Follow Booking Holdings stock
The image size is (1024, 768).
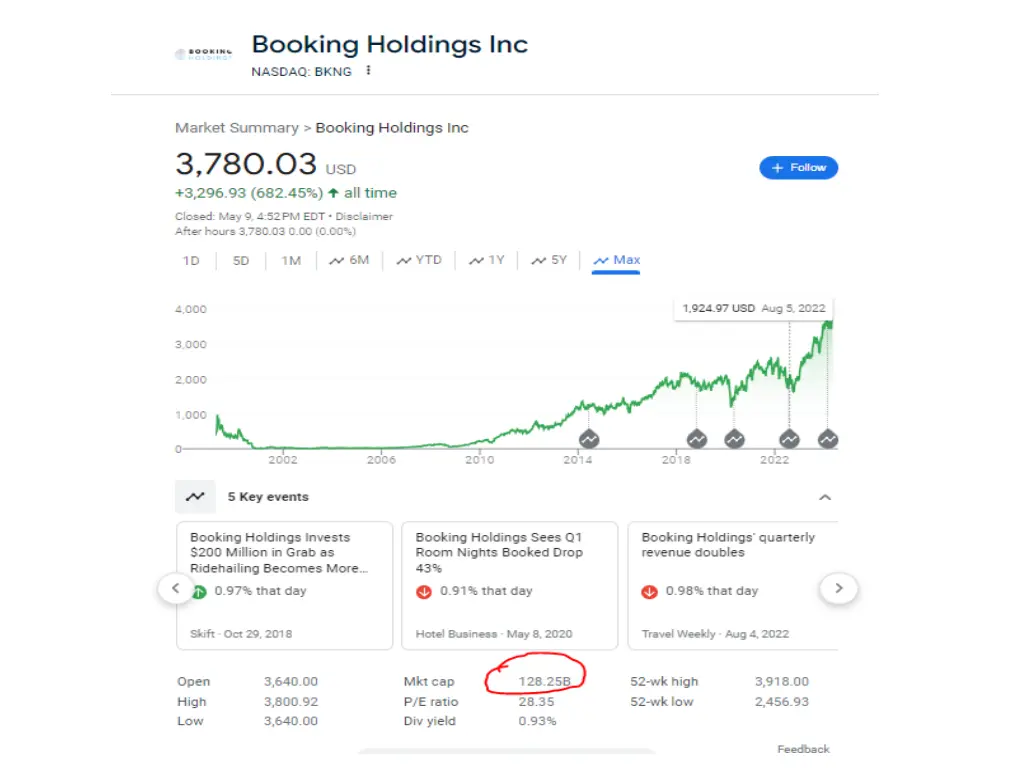coord(798,168)
